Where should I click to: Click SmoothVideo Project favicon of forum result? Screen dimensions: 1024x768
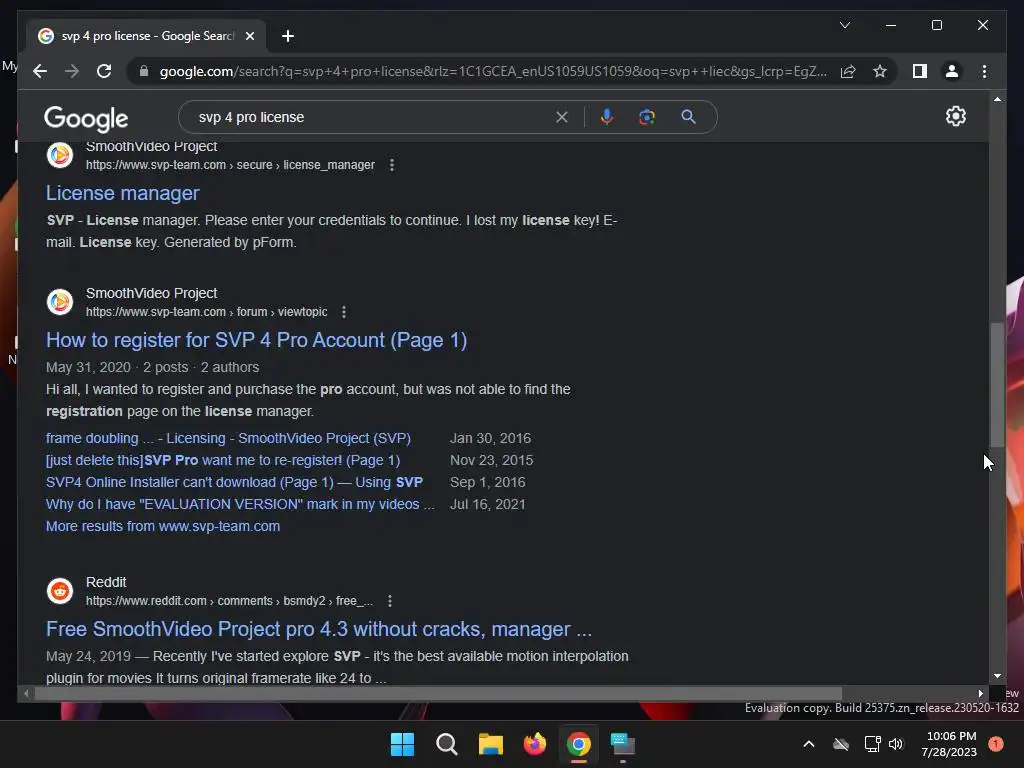pos(59,302)
